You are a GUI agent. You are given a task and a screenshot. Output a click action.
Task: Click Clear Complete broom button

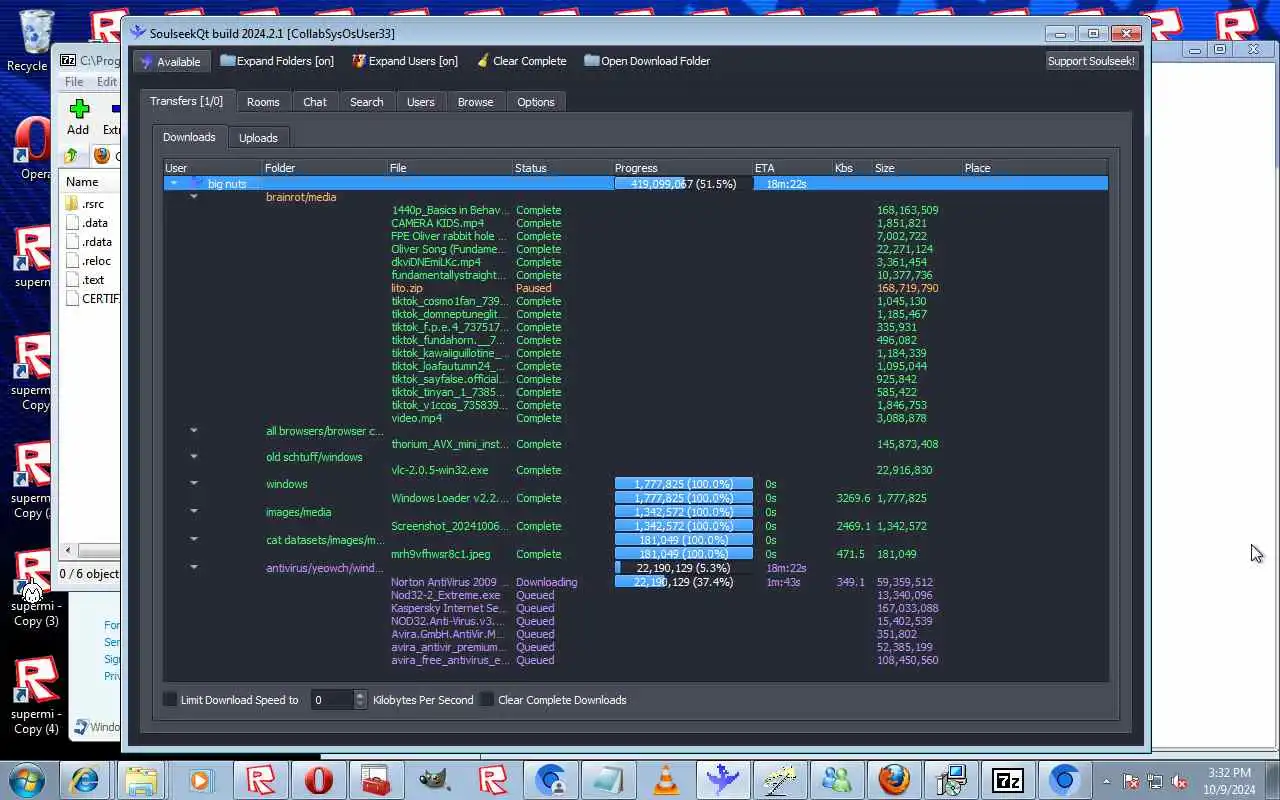point(521,61)
